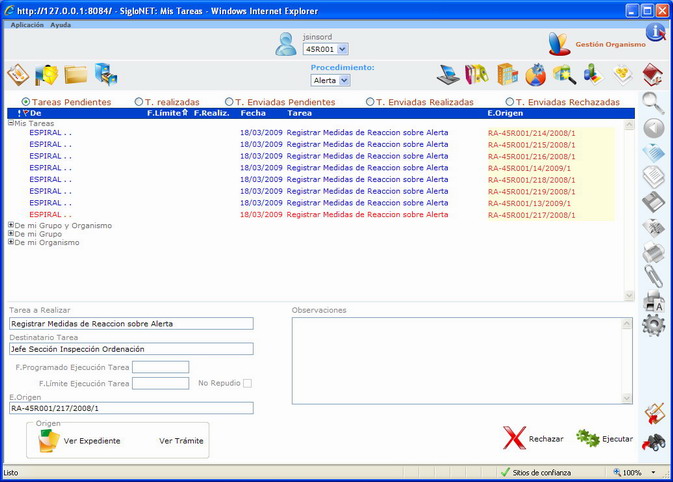The height and width of the screenshot is (482, 673).
Task: Click the yellow folder icon in toolbar
Action: [x=76, y=74]
